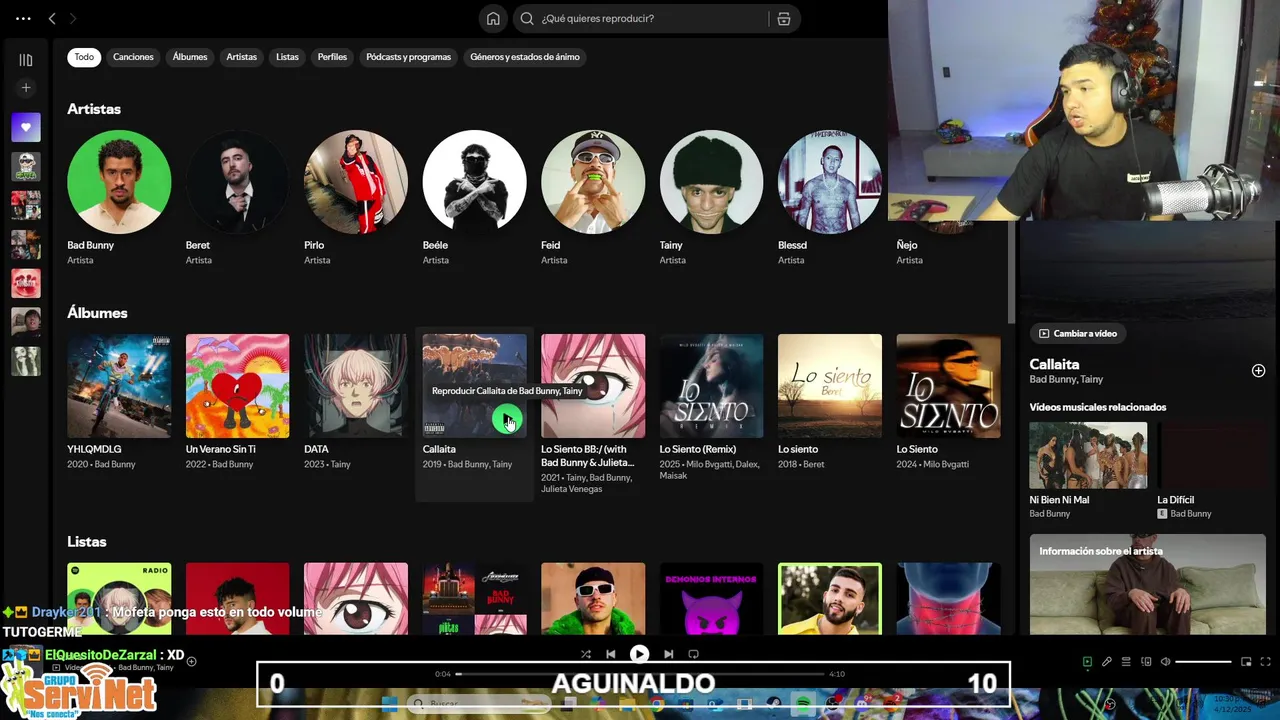The height and width of the screenshot is (720, 1280).
Task: Open the YHLQMDLG album cover
Action: click(x=119, y=386)
